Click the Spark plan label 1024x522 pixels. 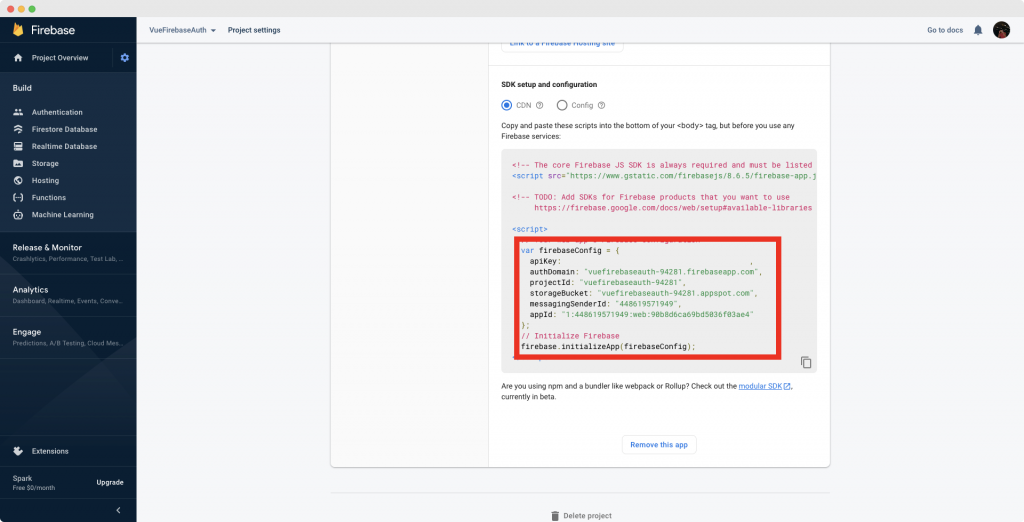[22, 478]
